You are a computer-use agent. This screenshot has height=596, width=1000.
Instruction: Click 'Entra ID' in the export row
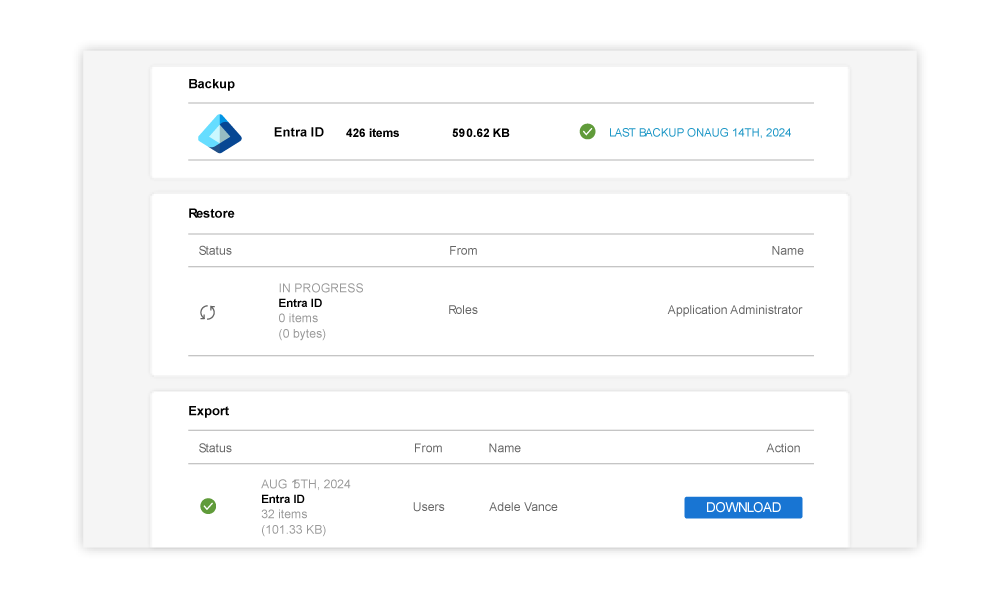pos(283,499)
